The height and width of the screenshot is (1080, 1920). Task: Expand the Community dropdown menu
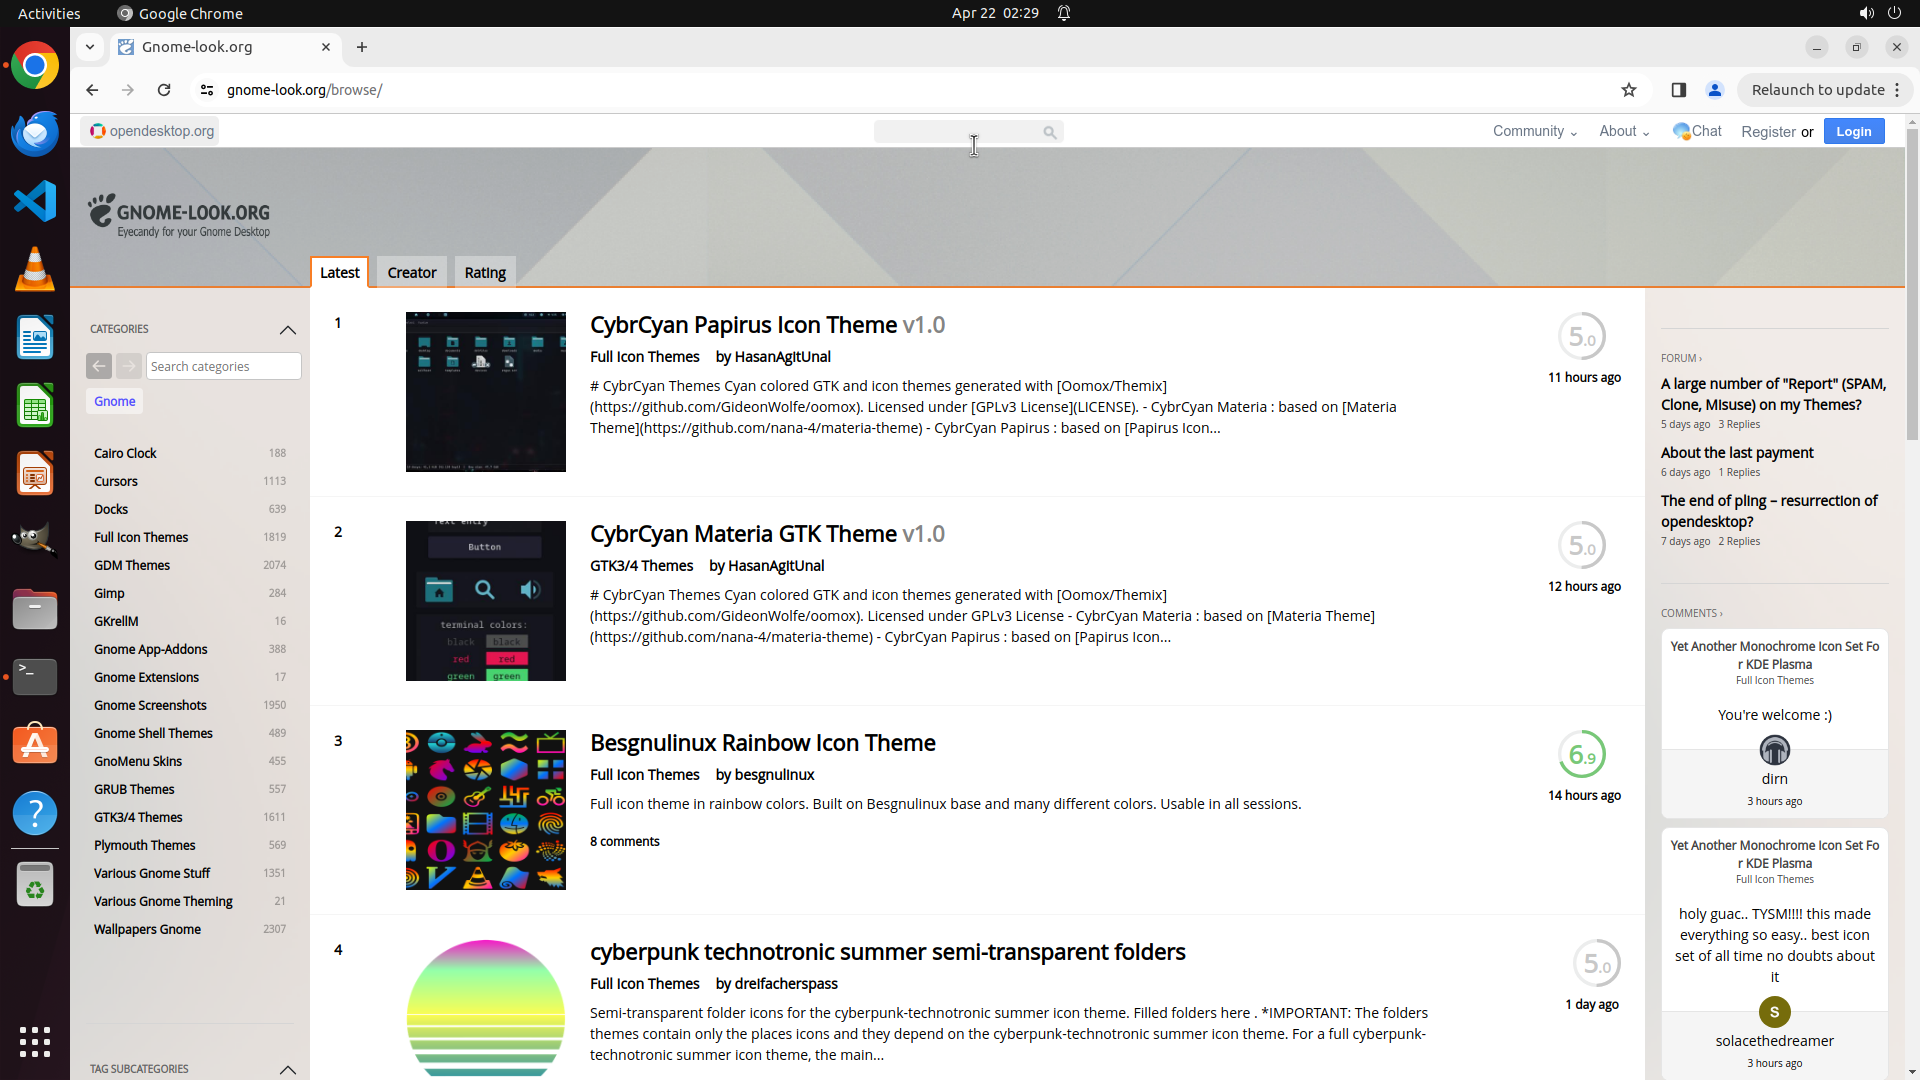click(1534, 131)
